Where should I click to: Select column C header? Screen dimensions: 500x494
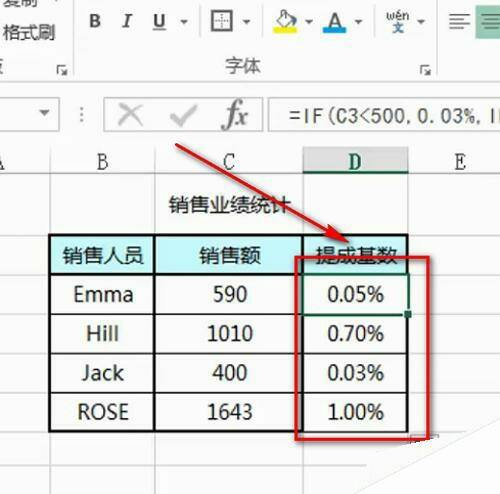click(x=229, y=162)
